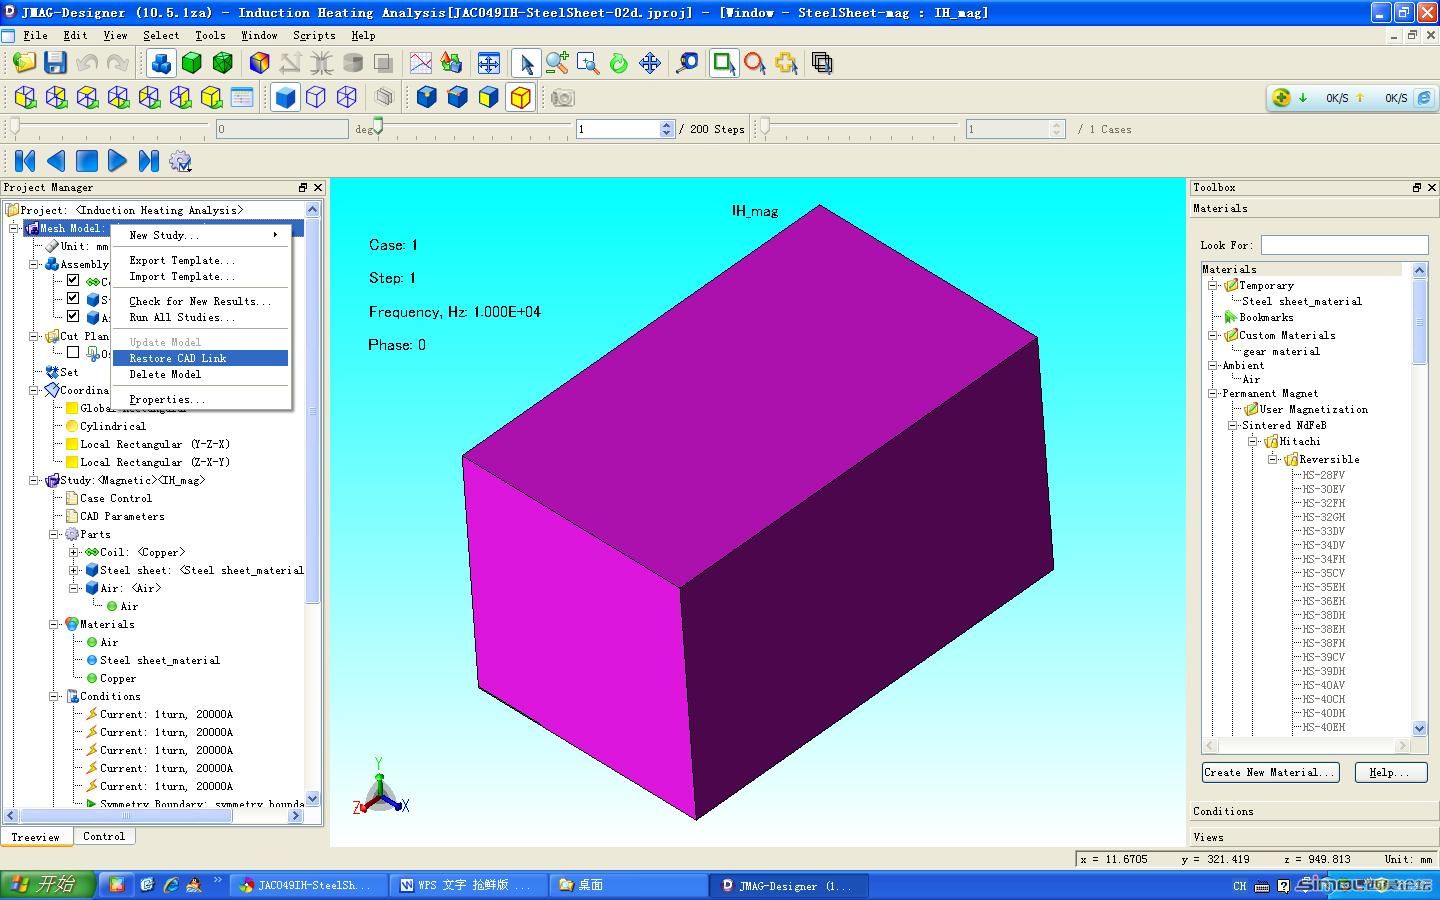Screen dimensions: 1440x900
Task: Collapse the Custom Materials group
Action: pos(1212,335)
